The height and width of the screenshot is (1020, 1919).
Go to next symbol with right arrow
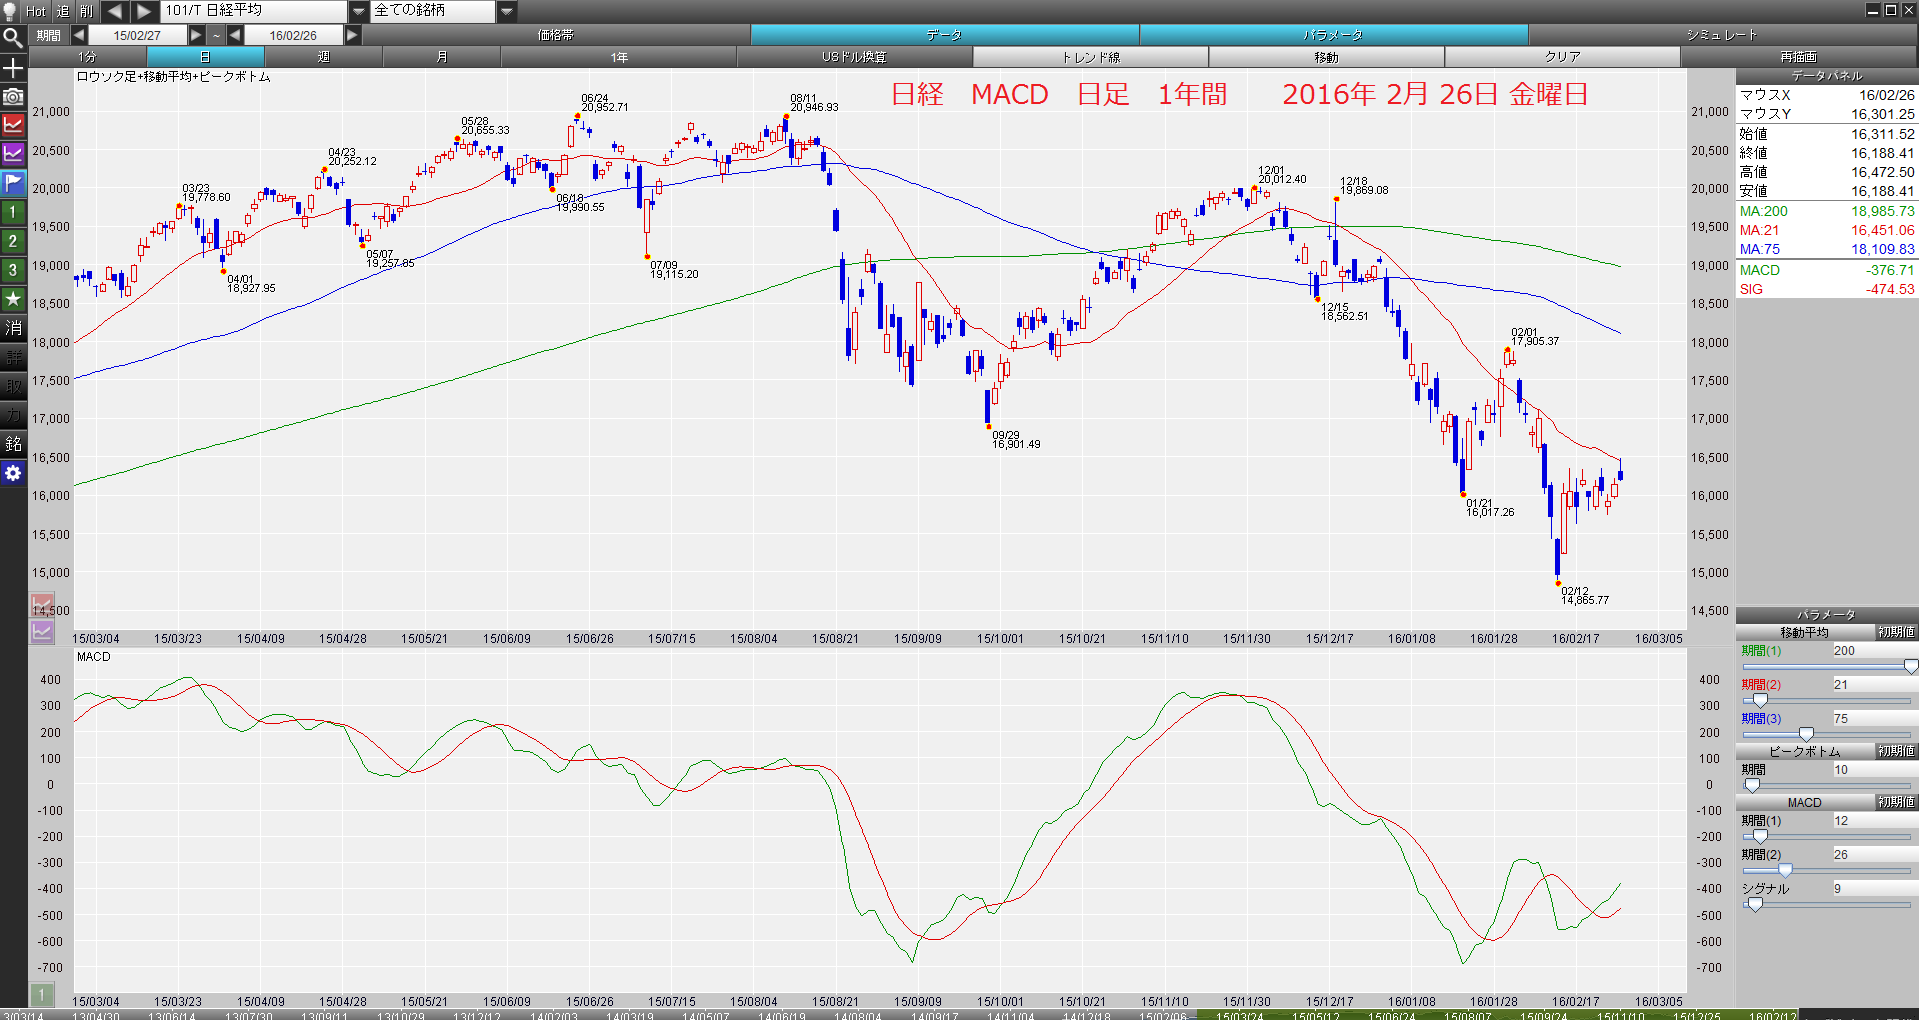(x=145, y=11)
